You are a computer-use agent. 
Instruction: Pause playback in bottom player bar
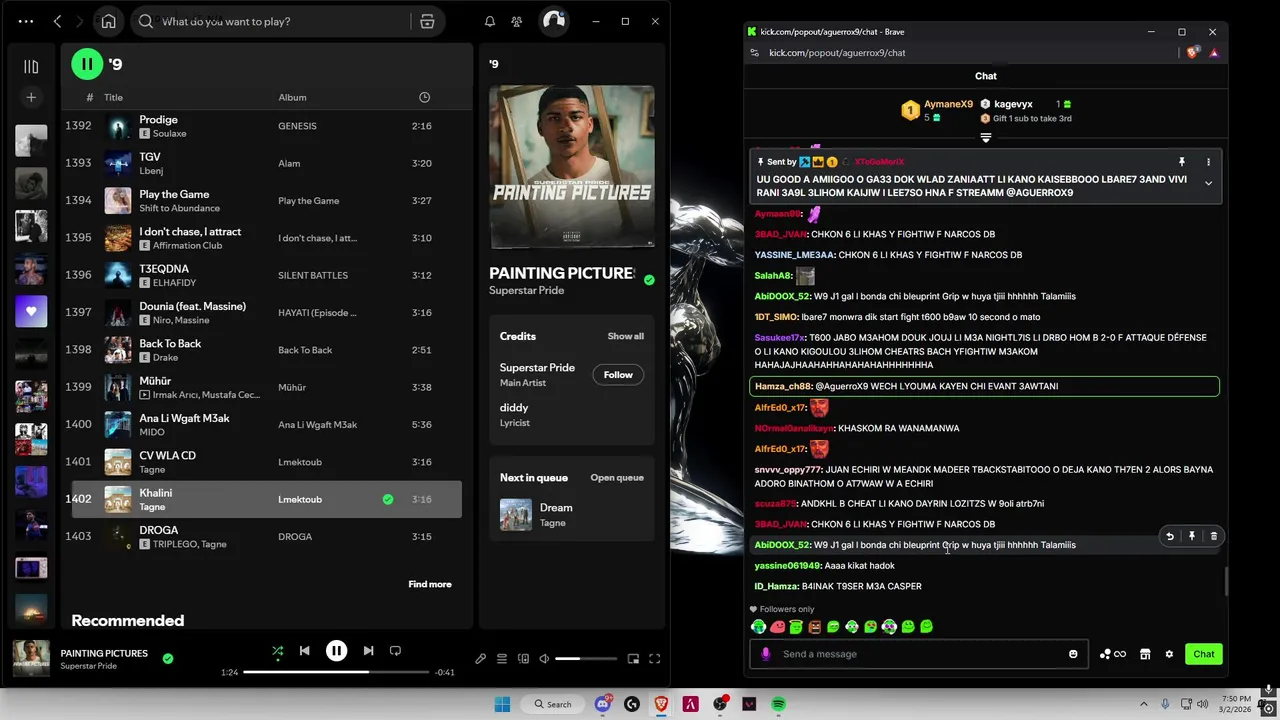336,651
